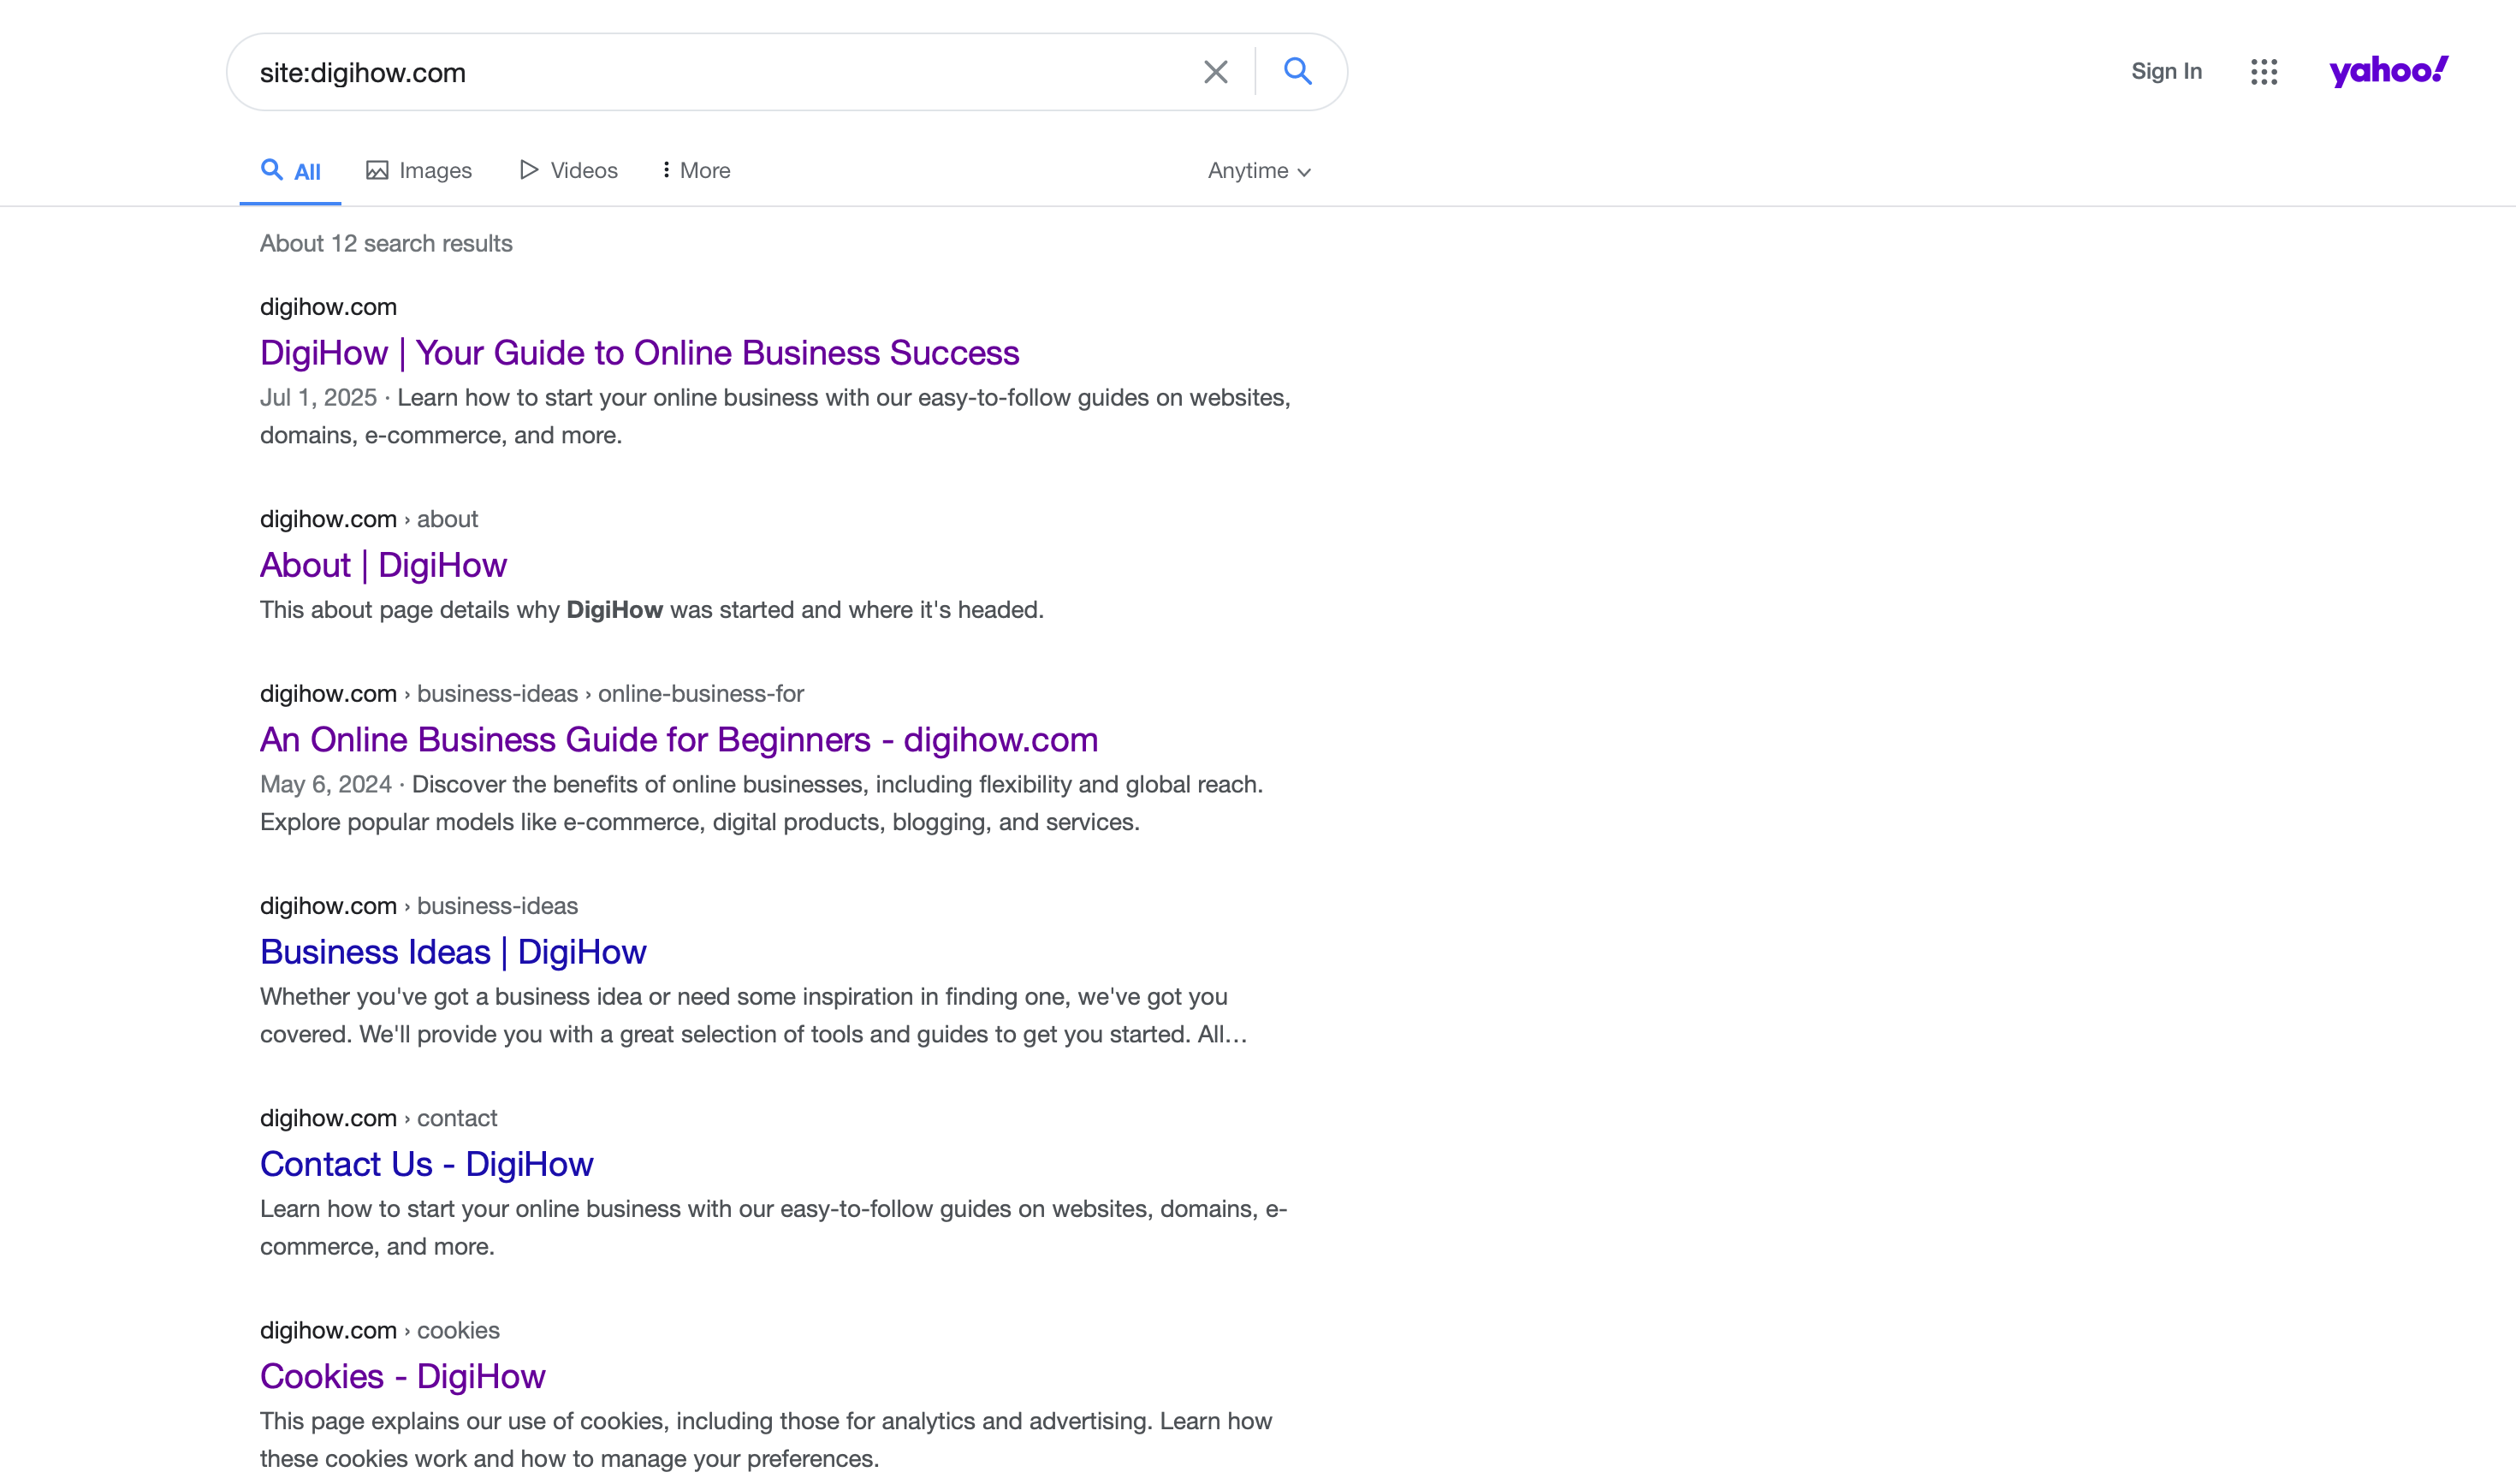This screenshot has width=2516, height=1484.
Task: Select the Images search icon
Action: (378, 169)
